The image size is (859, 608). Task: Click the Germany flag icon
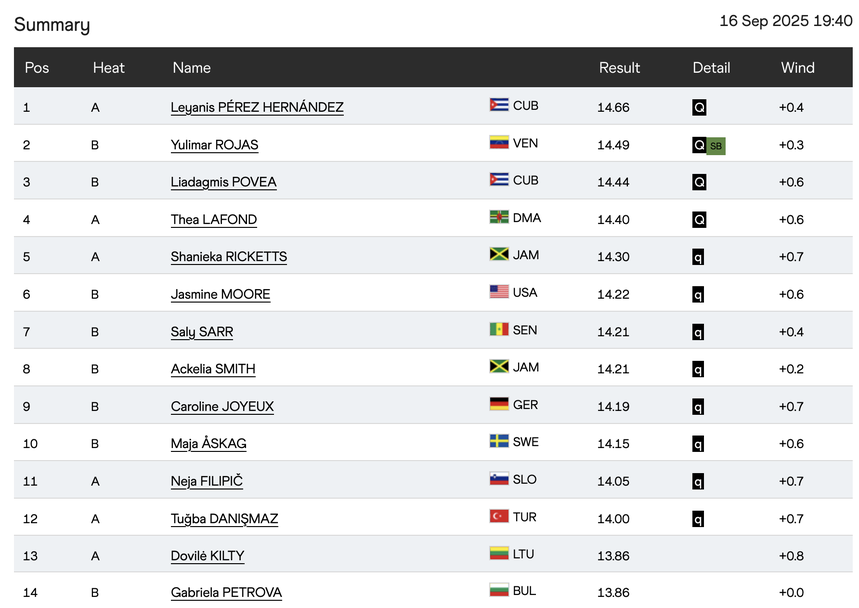pos(499,405)
